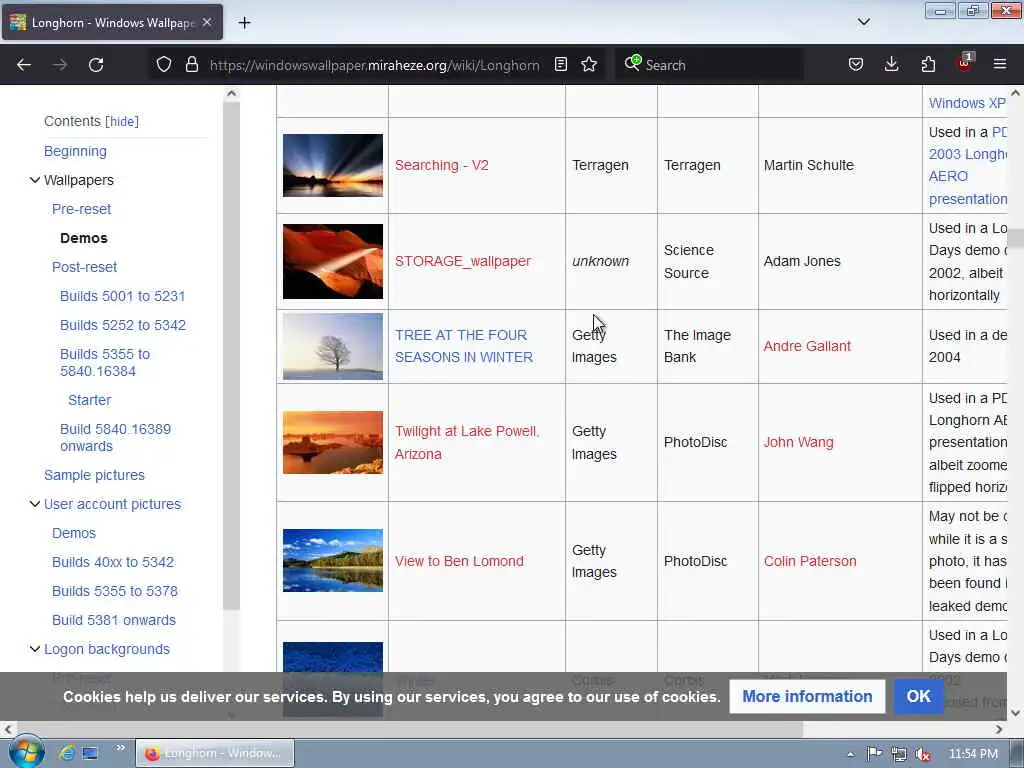Open tracking protection shield icon

click(x=164, y=65)
